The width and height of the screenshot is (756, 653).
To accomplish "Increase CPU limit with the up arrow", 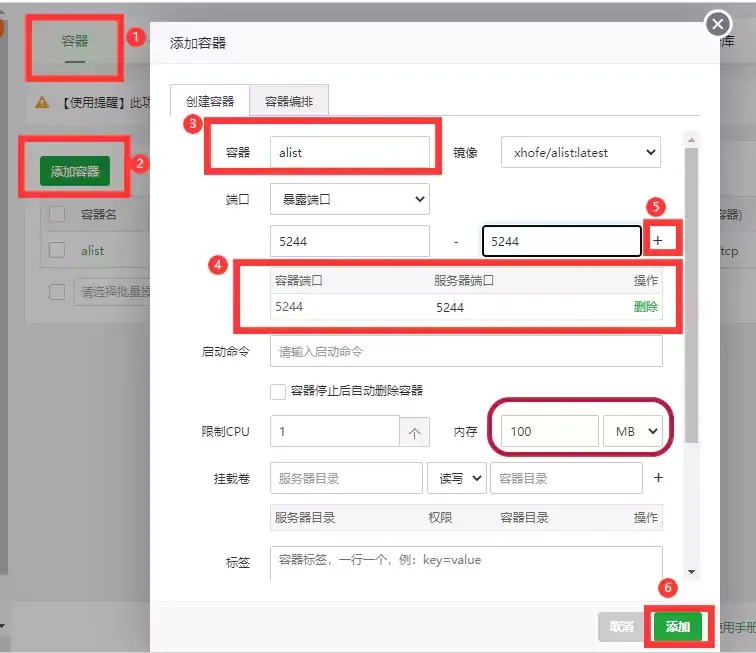I will (414, 431).
